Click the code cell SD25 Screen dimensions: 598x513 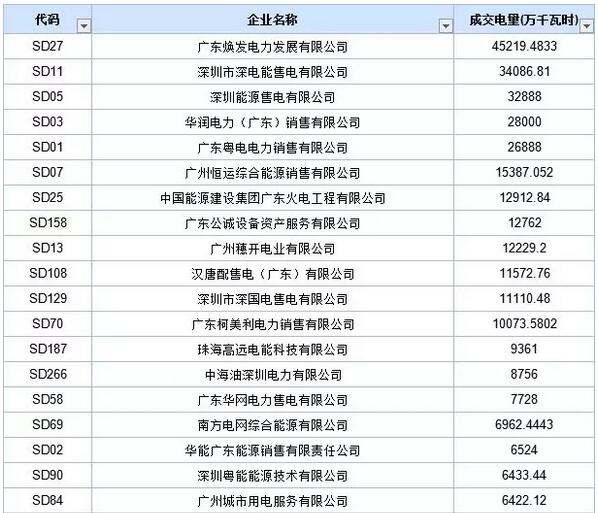tap(48, 198)
